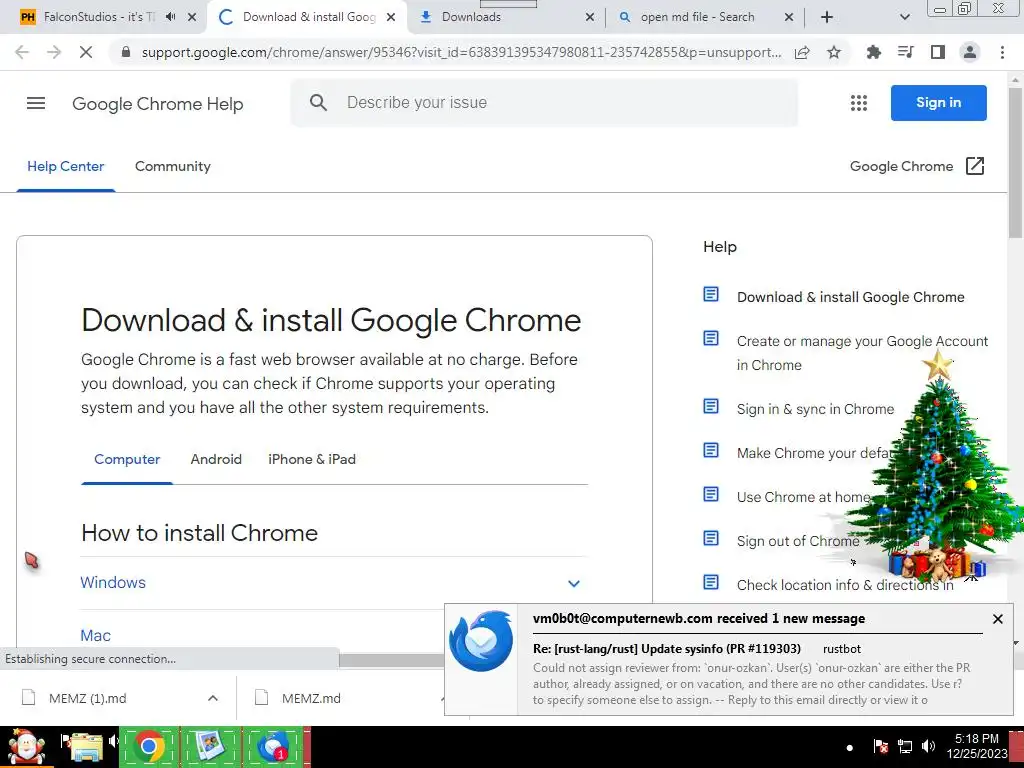
Task: Expand the Windows install section
Action: 334,583
